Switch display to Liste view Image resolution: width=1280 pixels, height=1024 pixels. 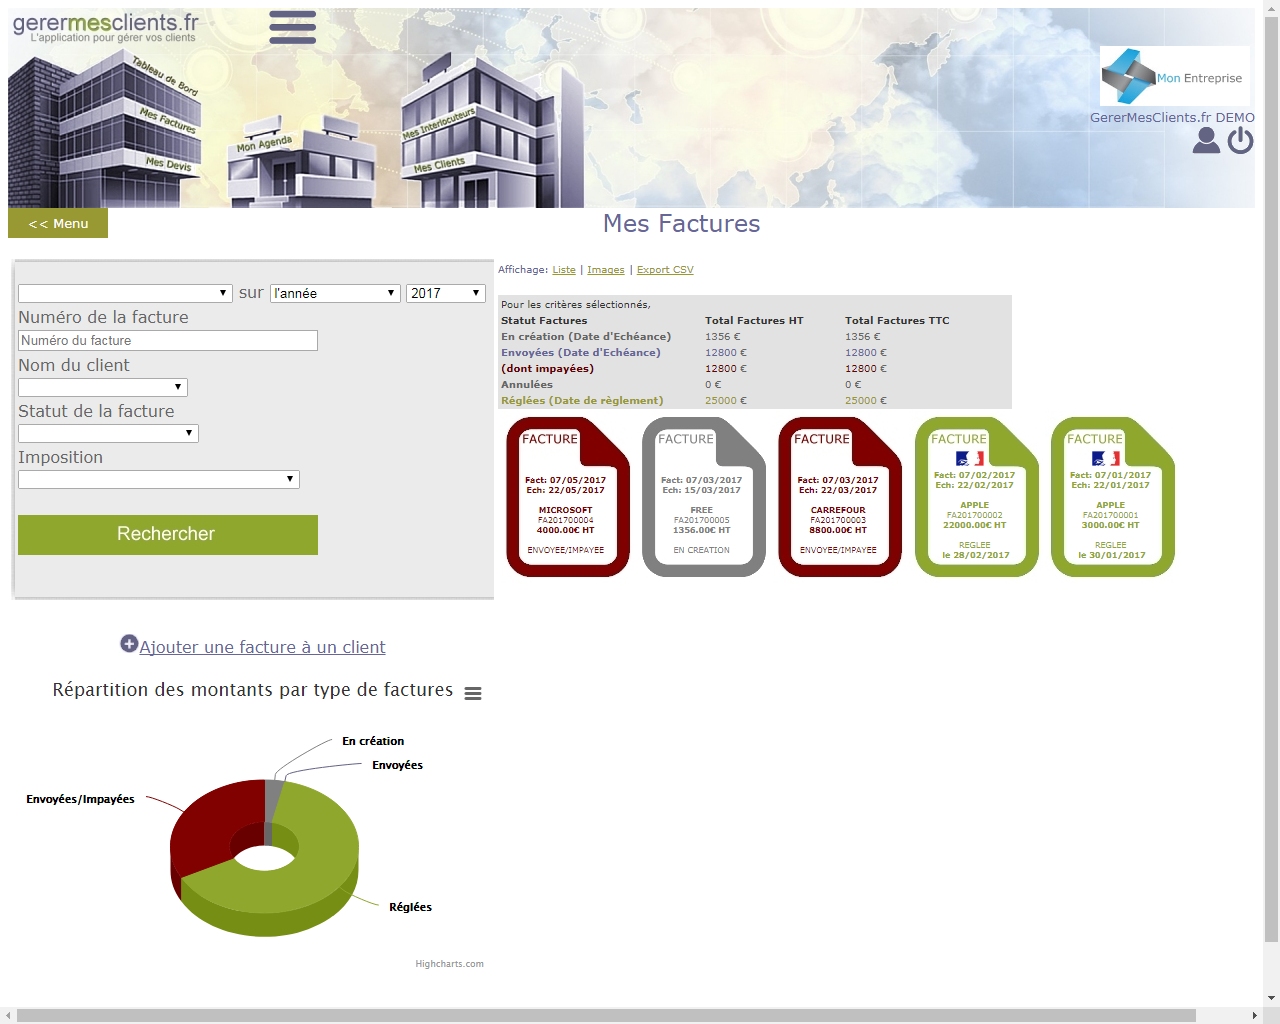(x=564, y=270)
